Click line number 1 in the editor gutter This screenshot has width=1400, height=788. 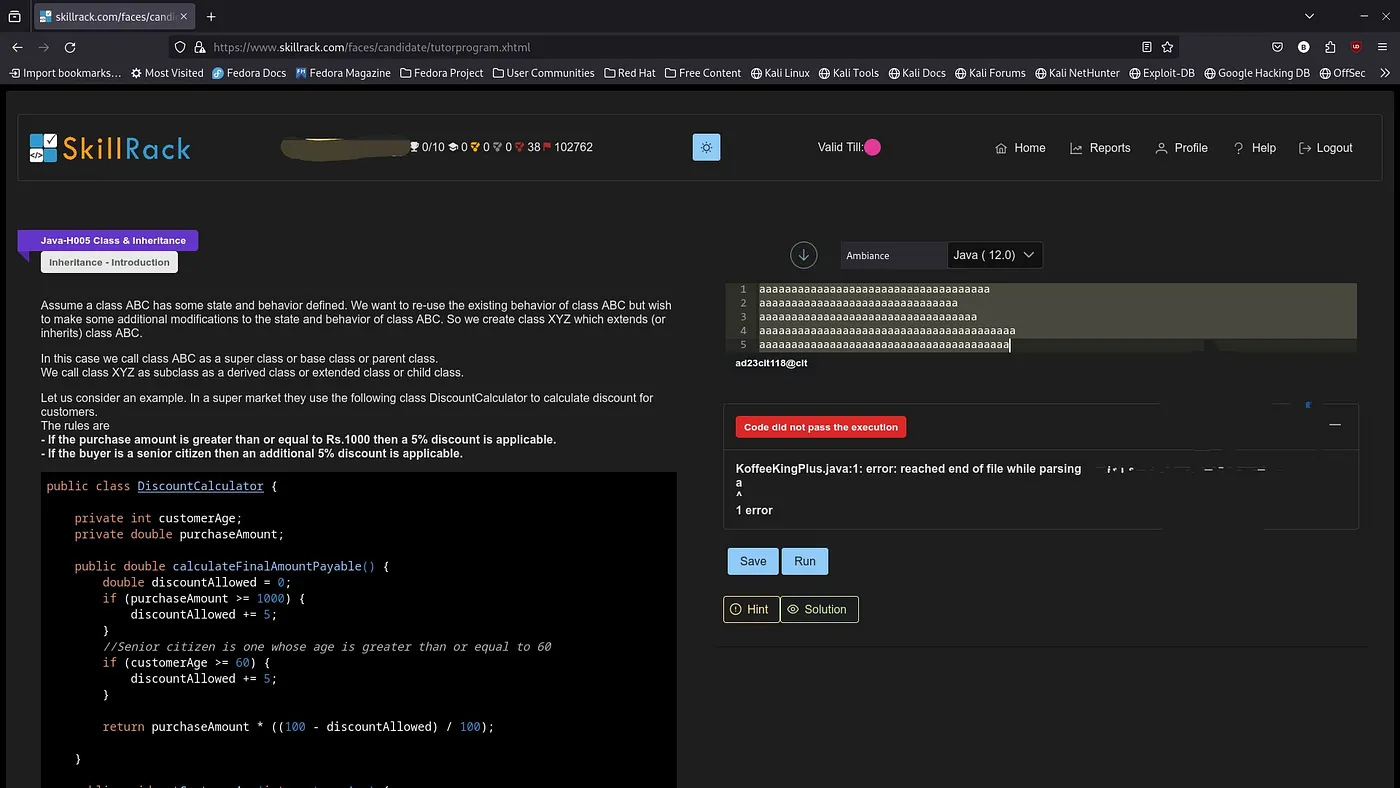pos(742,289)
